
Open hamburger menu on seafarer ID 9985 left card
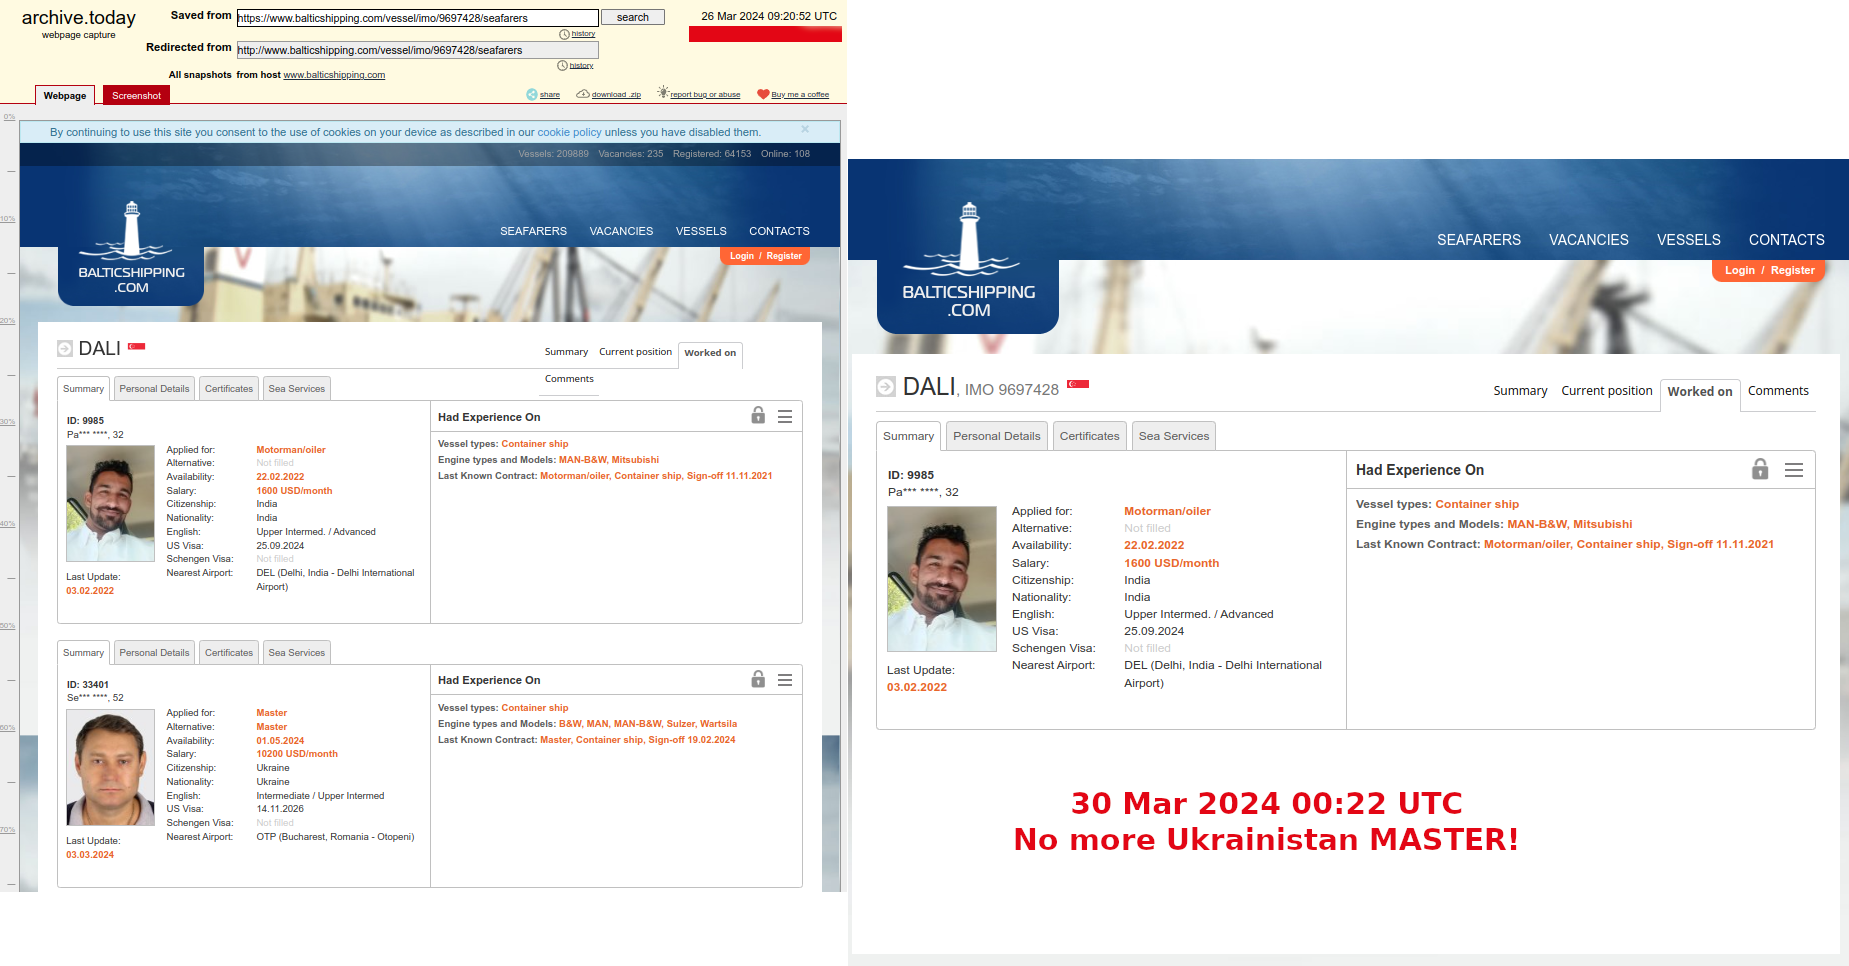785,416
